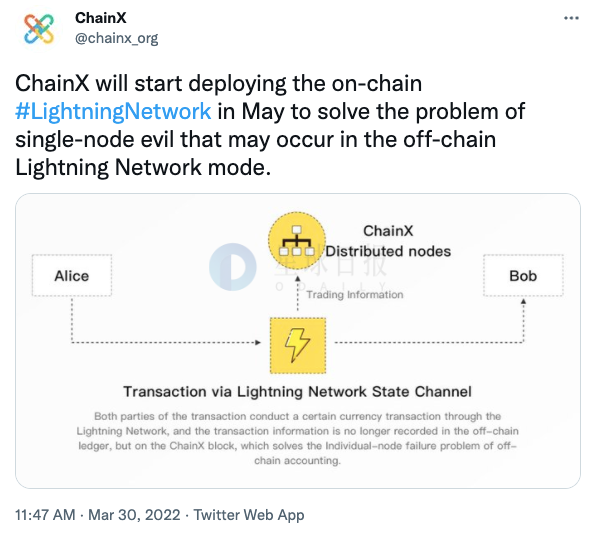Image resolution: width=596 pixels, height=534 pixels.
Task: Open the ChainX profile avatar
Action: pyautogui.click(x=39, y=29)
